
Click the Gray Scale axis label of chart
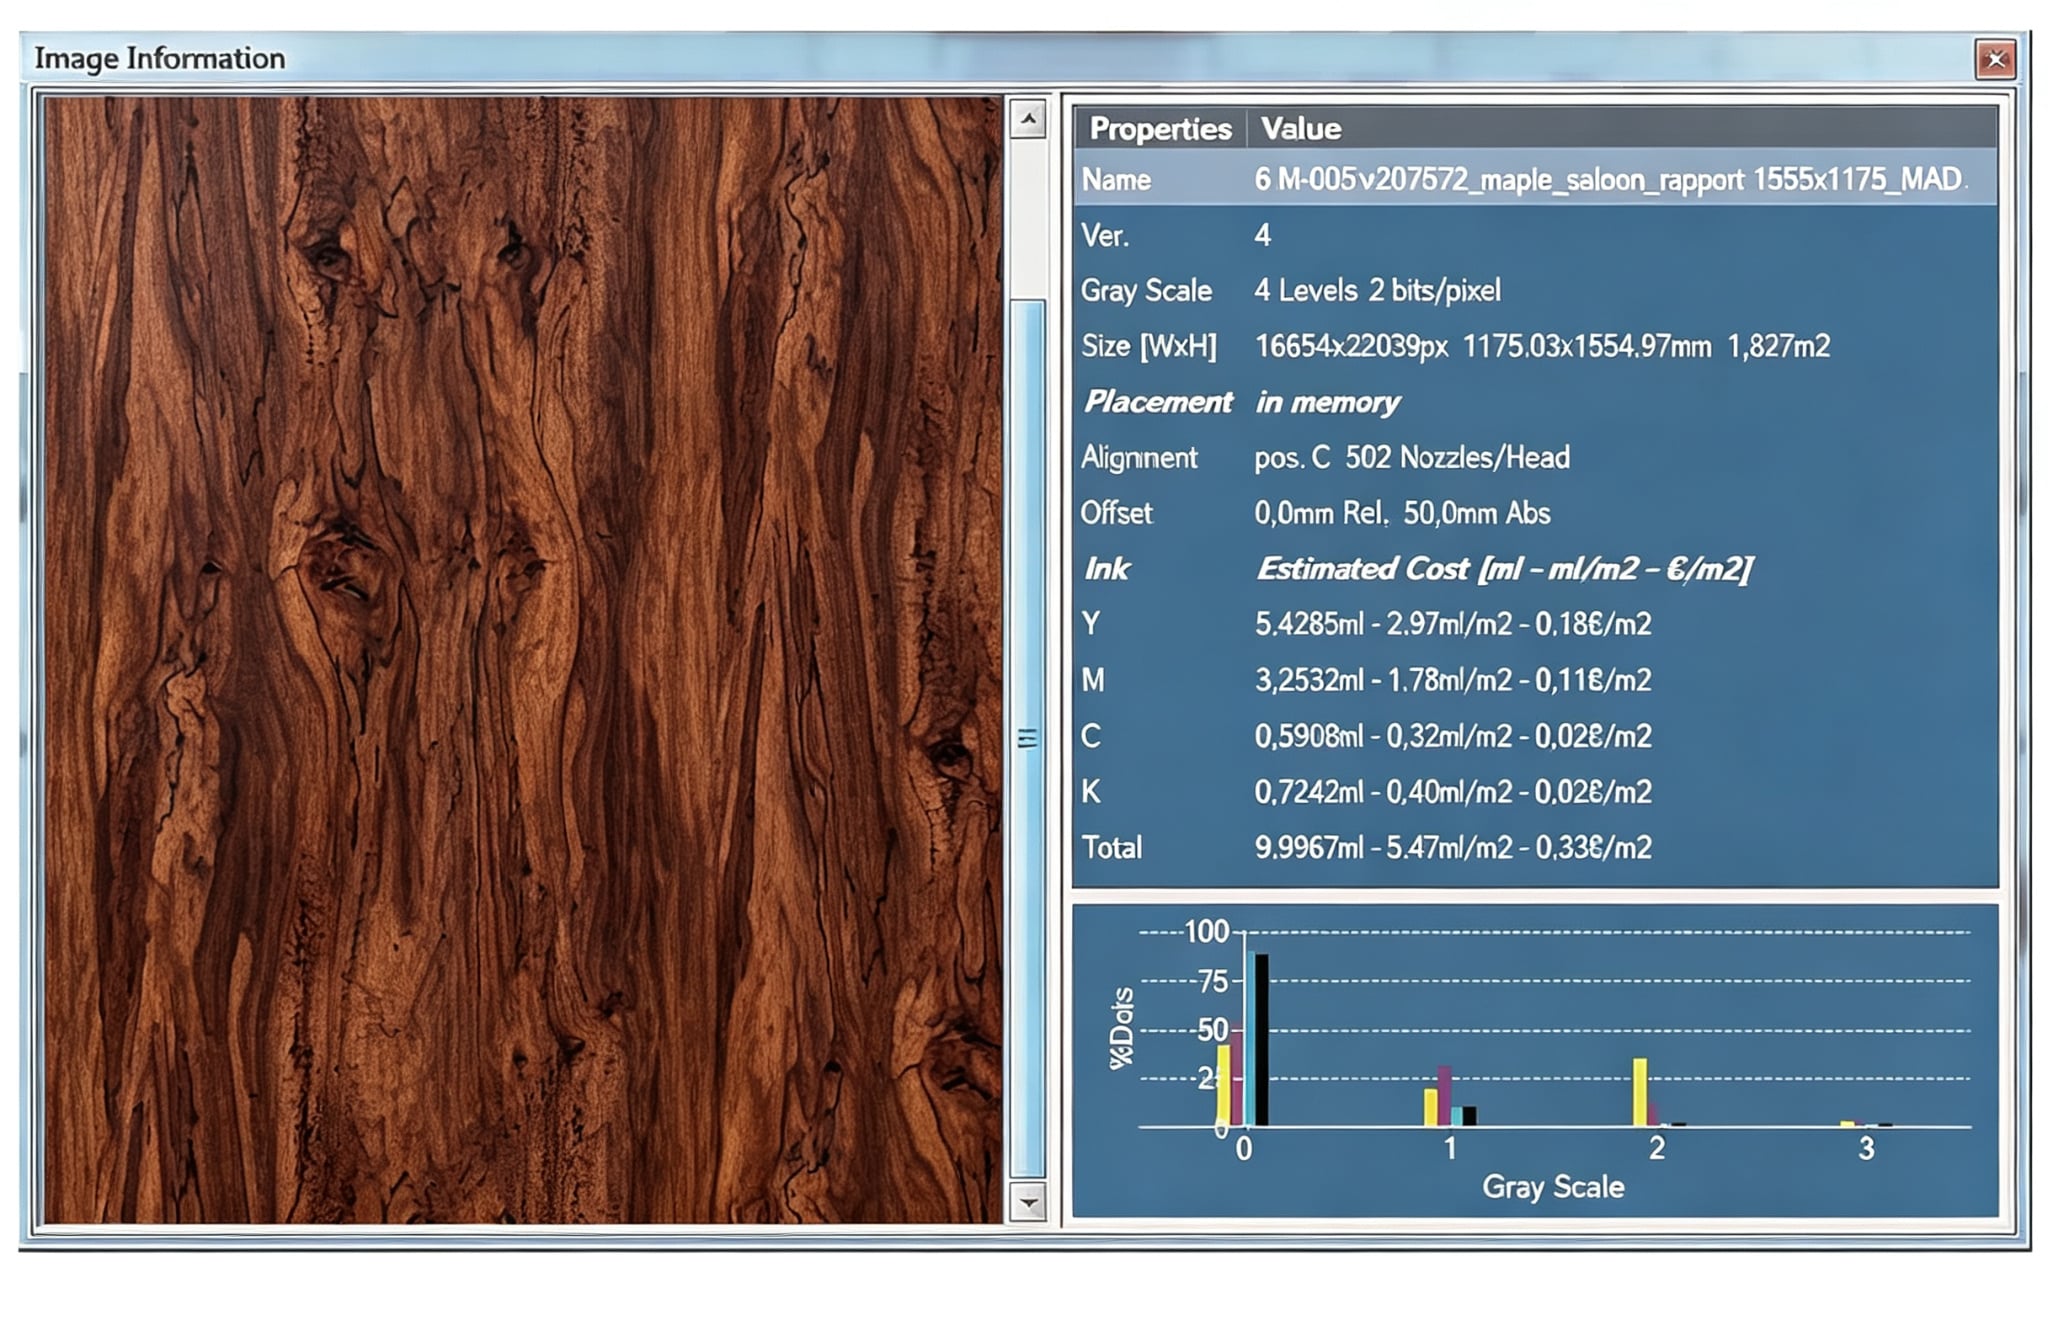click(x=1553, y=1187)
